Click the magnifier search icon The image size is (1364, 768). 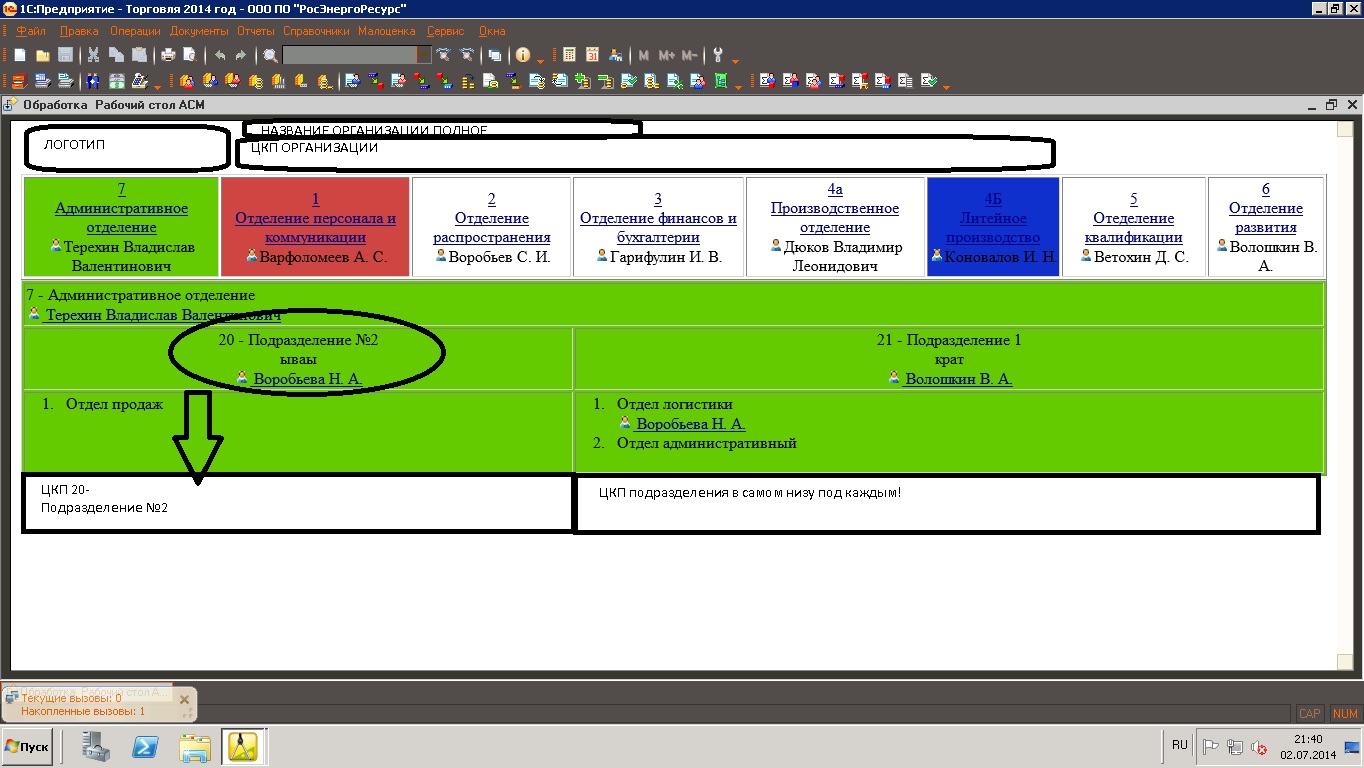(x=270, y=56)
